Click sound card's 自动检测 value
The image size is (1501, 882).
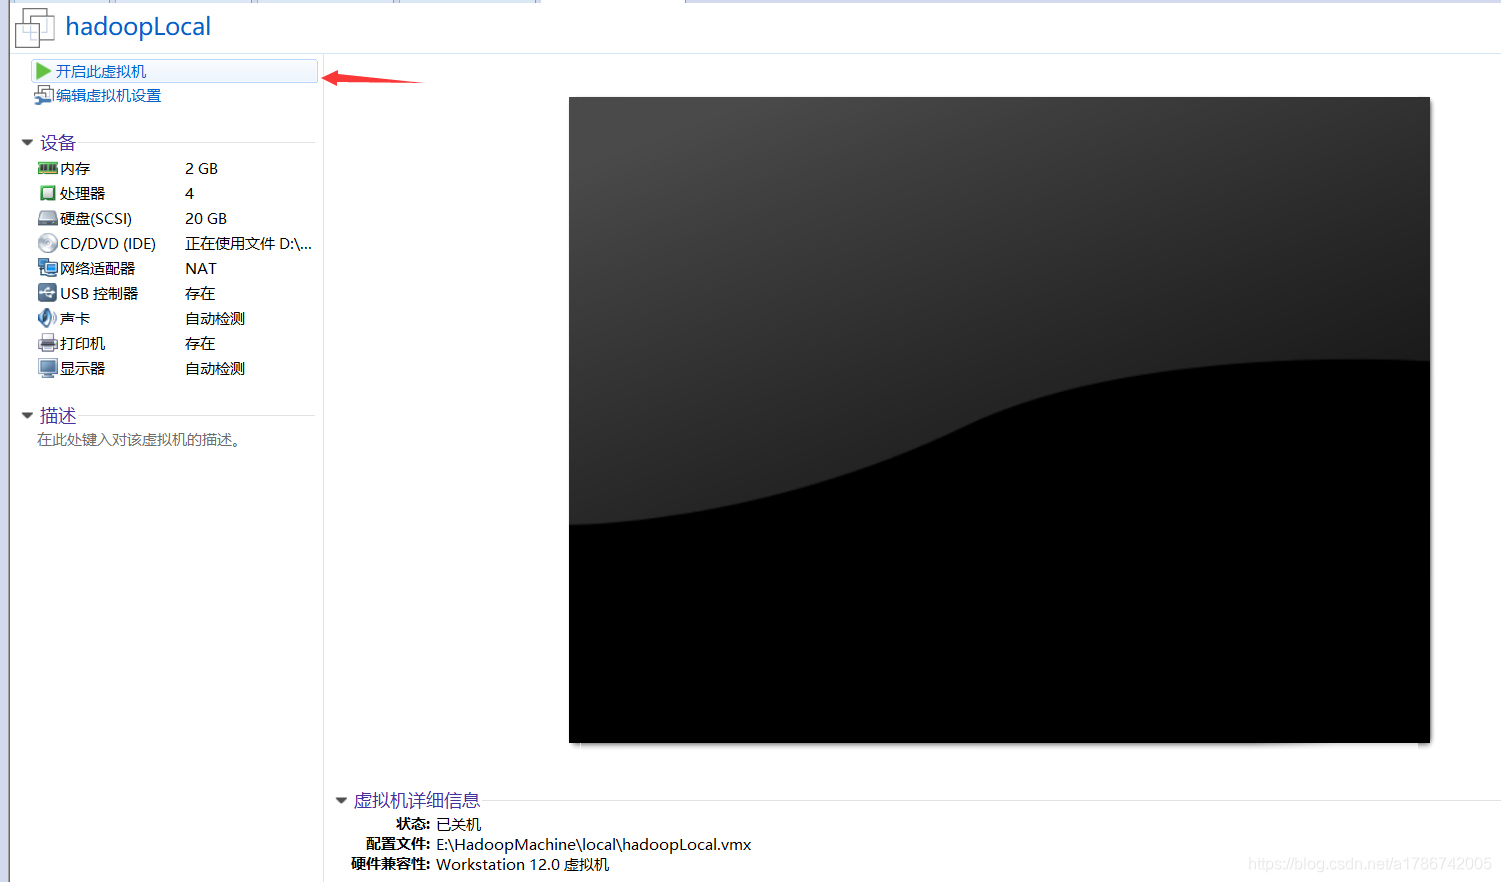(x=215, y=319)
